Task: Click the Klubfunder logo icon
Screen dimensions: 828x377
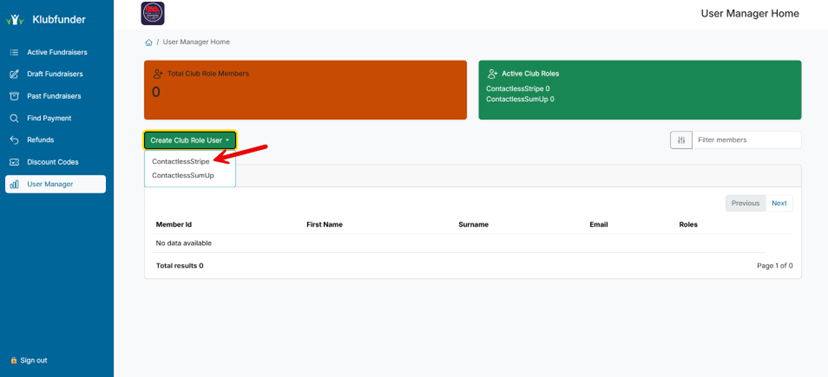Action: 15,20
